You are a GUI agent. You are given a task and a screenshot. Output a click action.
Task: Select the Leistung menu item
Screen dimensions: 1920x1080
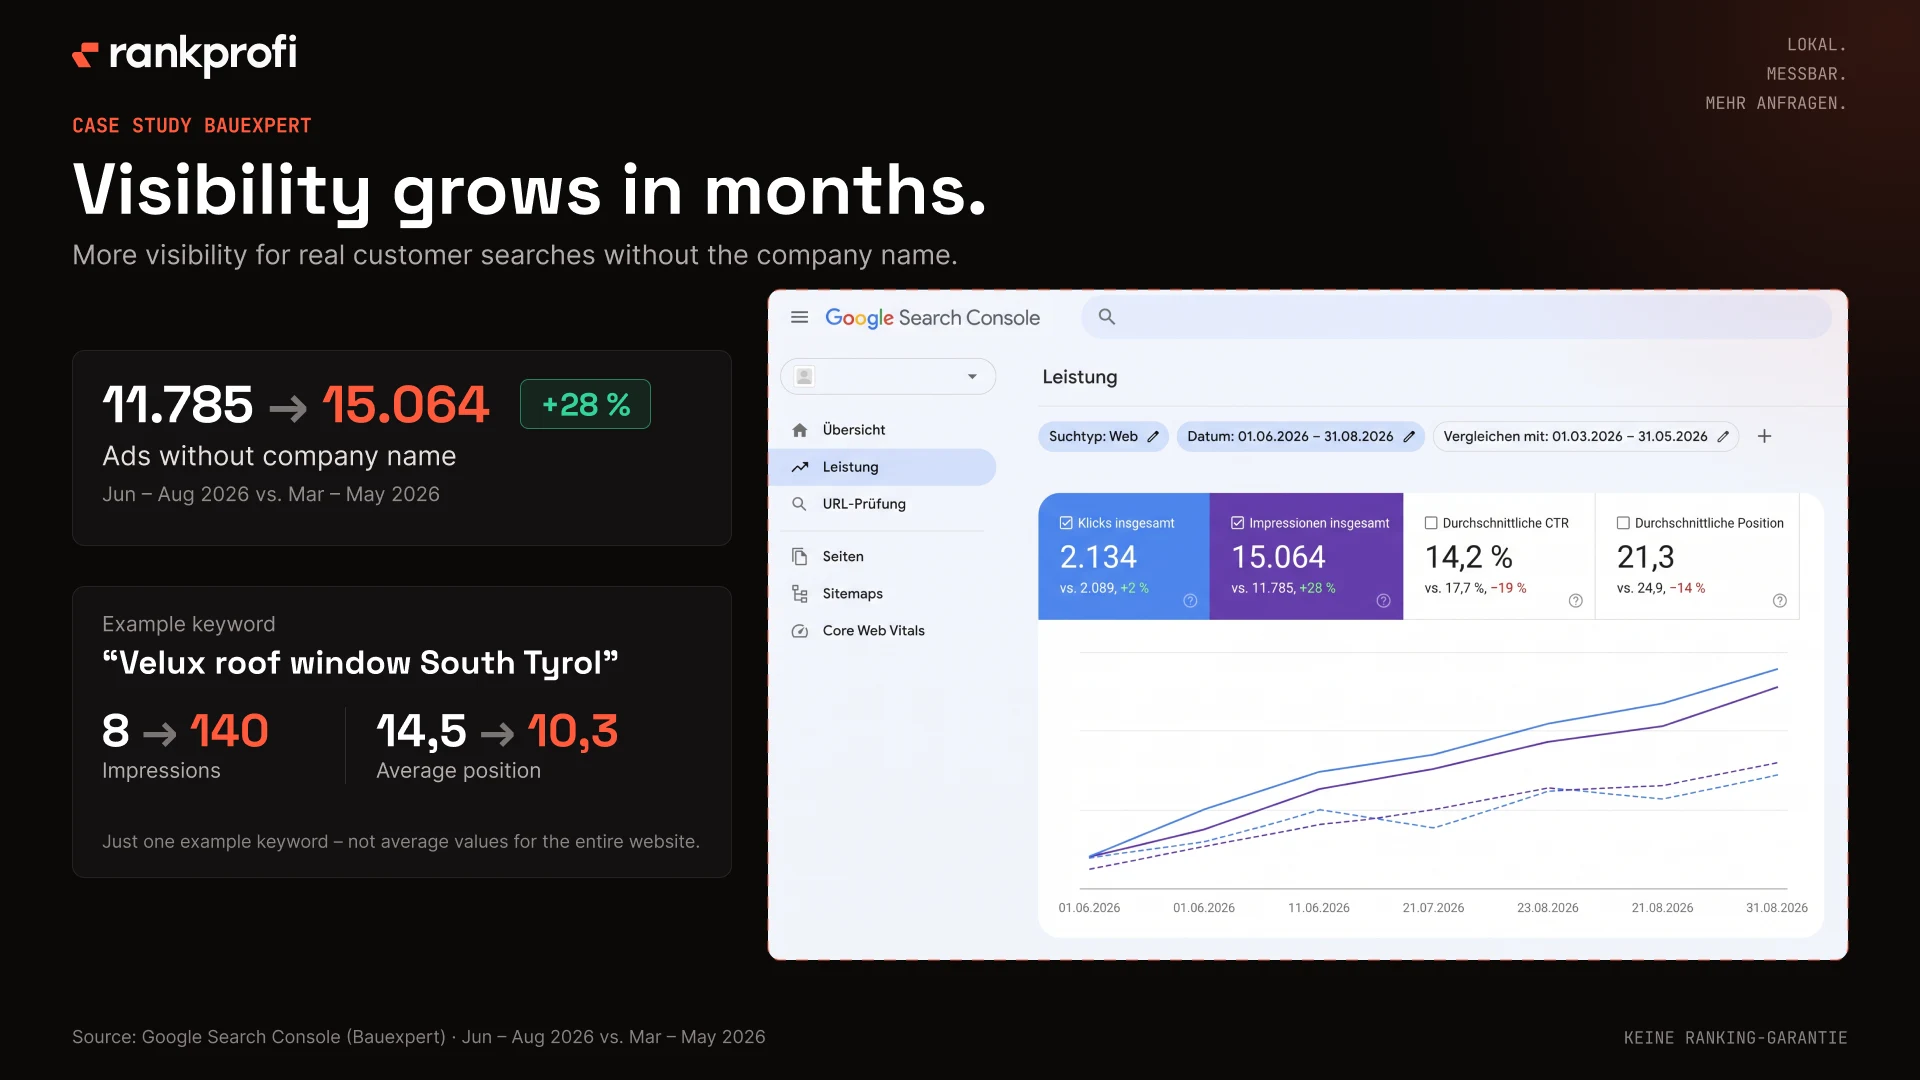point(883,467)
